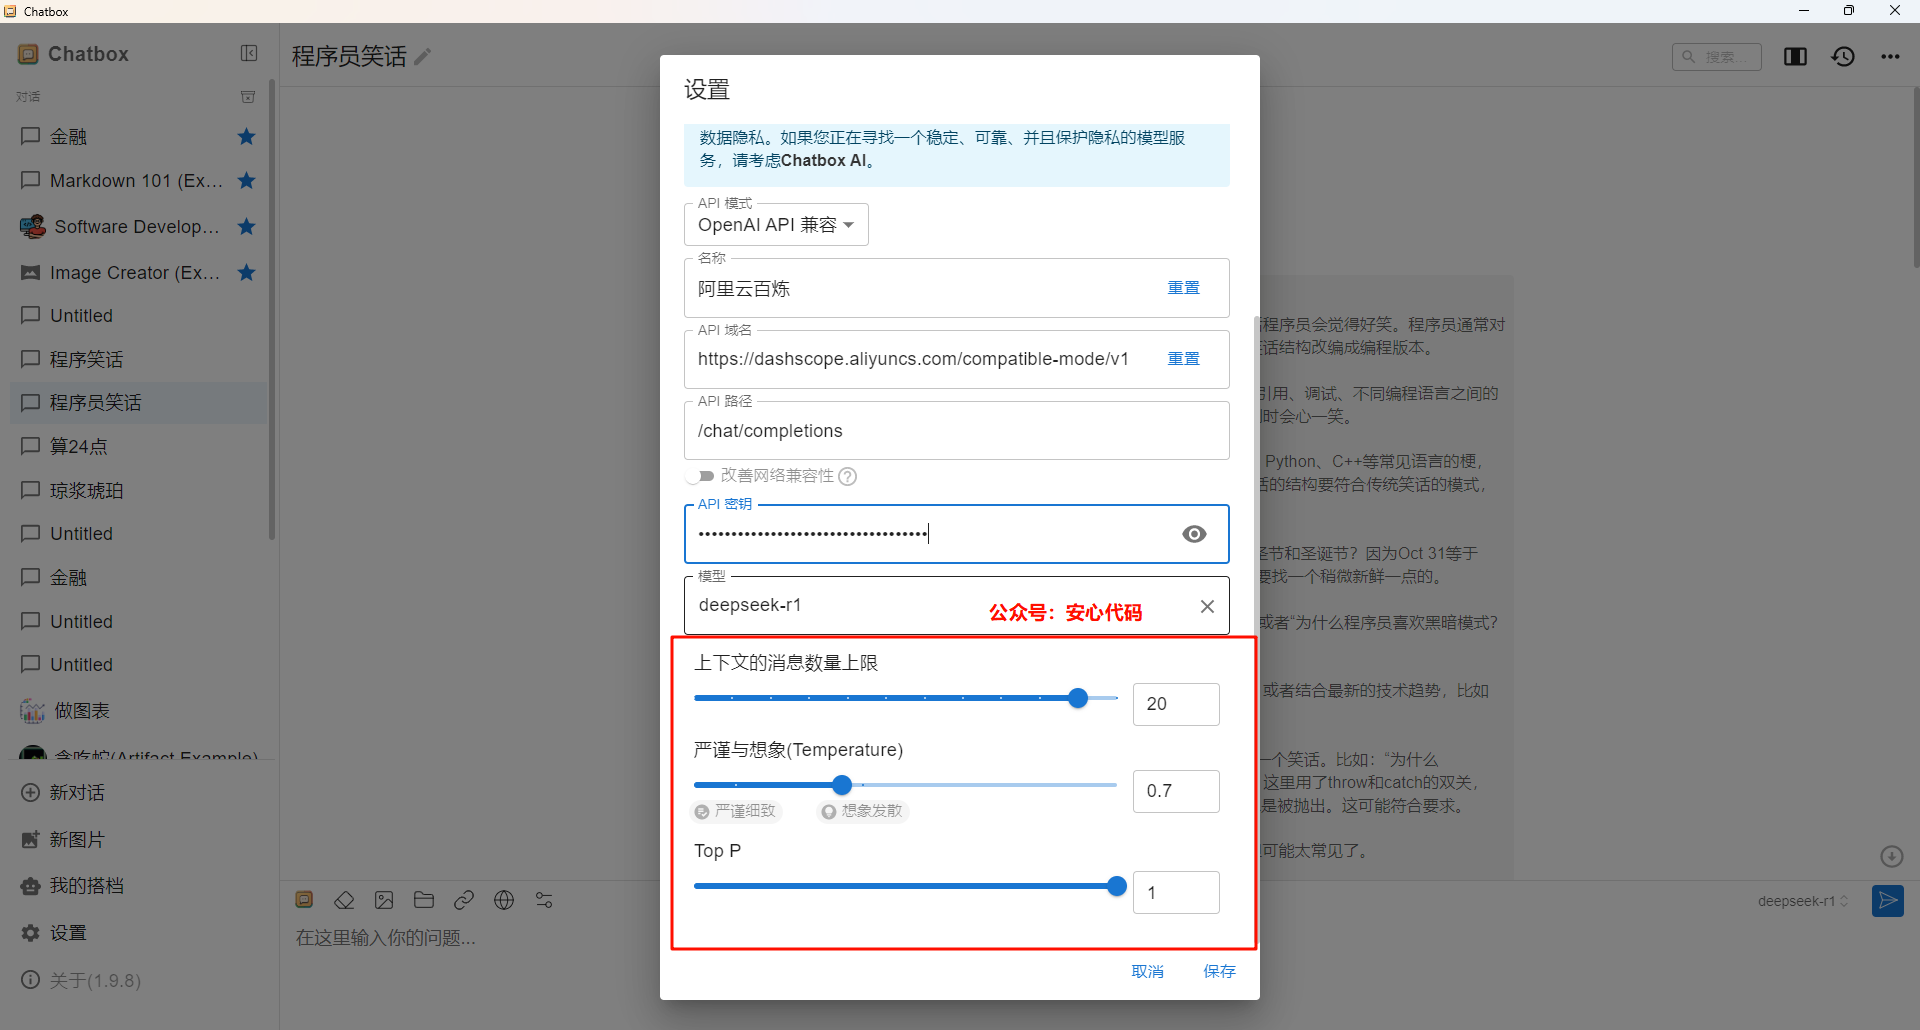The height and width of the screenshot is (1030, 1920).
Task: Click 保存 to save settings
Action: point(1219,972)
